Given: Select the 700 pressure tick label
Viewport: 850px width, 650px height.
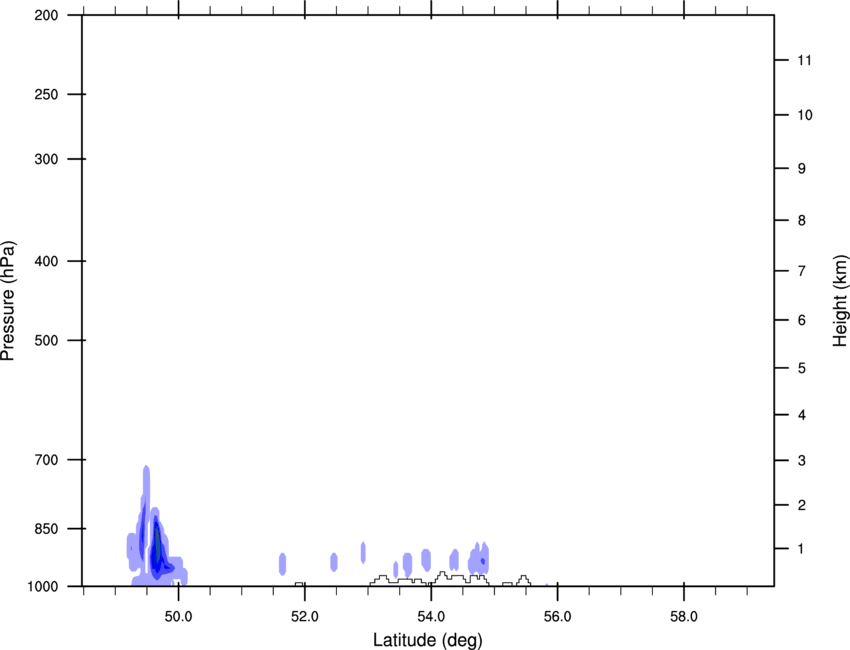Looking at the screenshot, I should pyautogui.click(x=46, y=460).
